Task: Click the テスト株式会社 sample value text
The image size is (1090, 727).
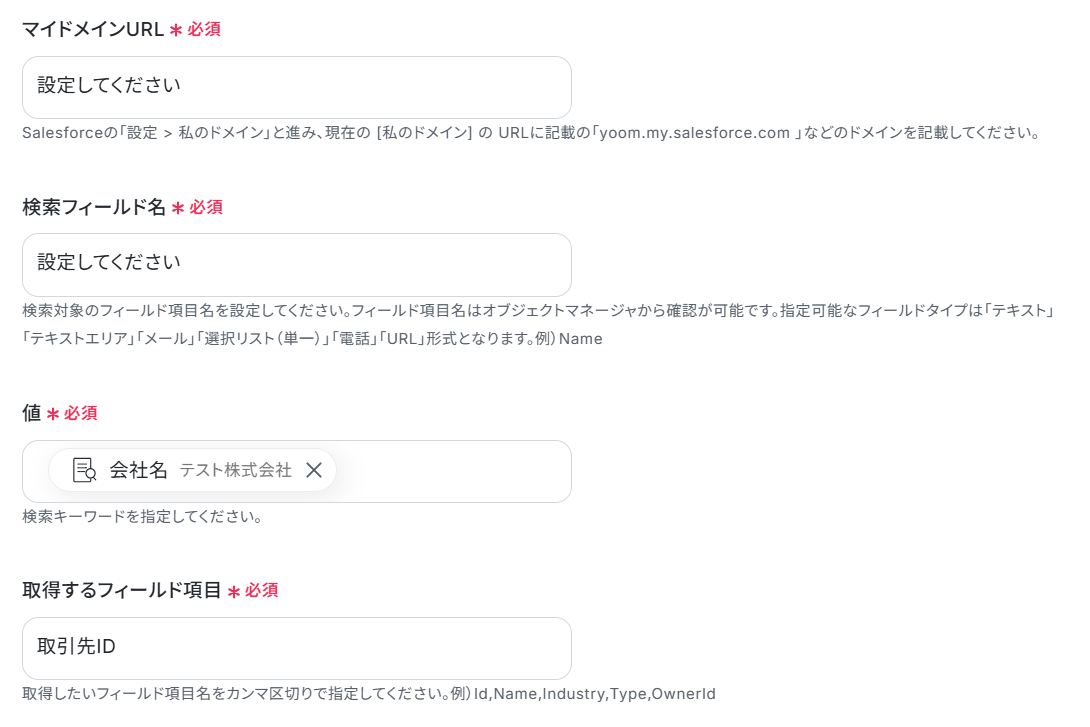Action: point(236,471)
